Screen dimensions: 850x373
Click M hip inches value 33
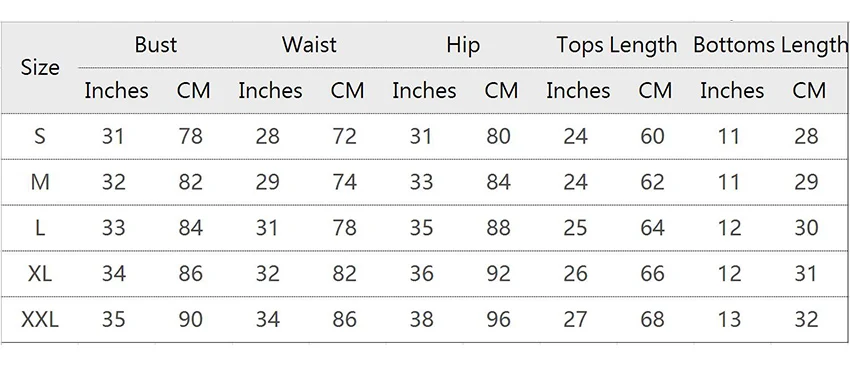(421, 182)
